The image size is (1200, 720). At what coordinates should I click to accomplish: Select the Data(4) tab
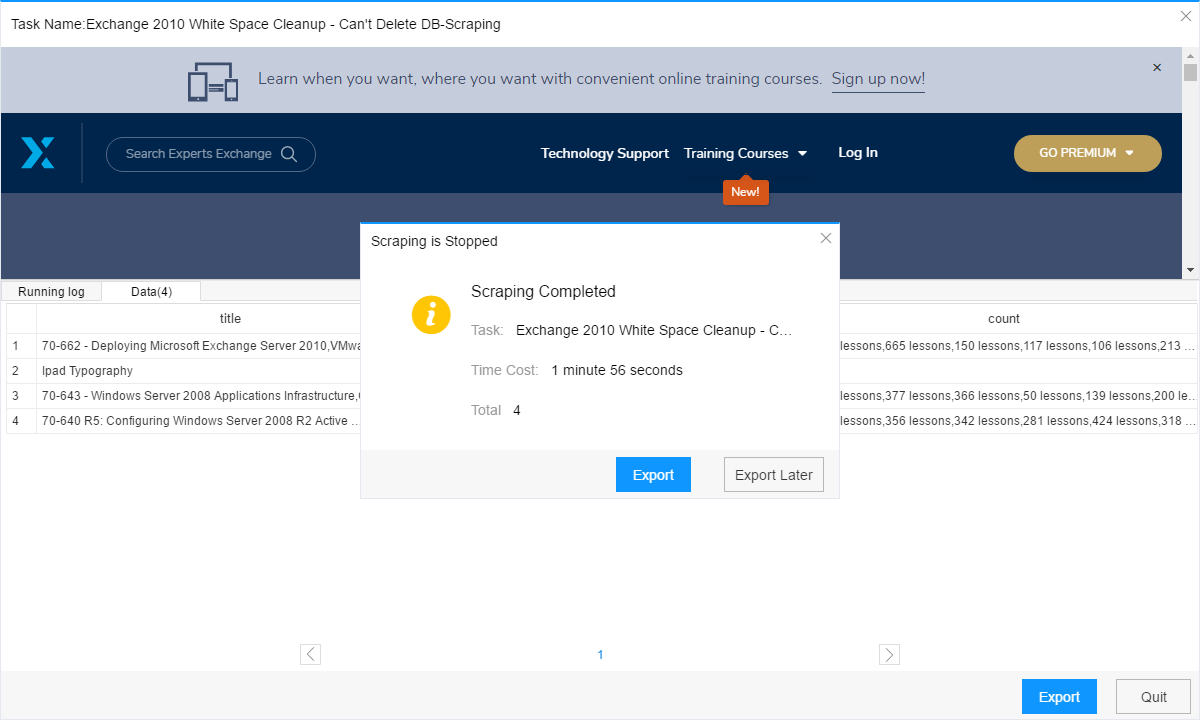(x=151, y=291)
